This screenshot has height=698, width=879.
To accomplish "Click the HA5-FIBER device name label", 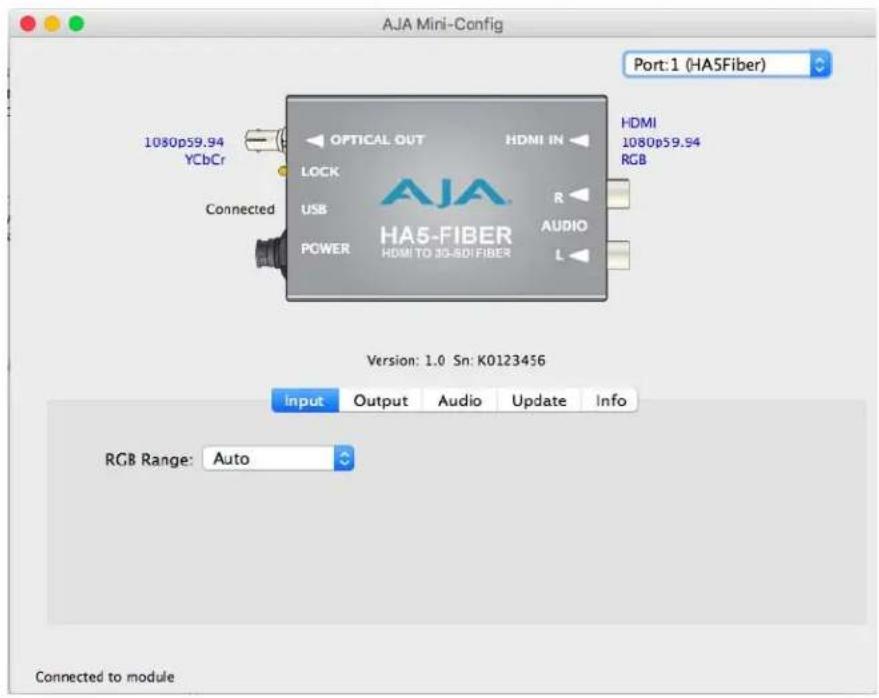I will coord(446,235).
